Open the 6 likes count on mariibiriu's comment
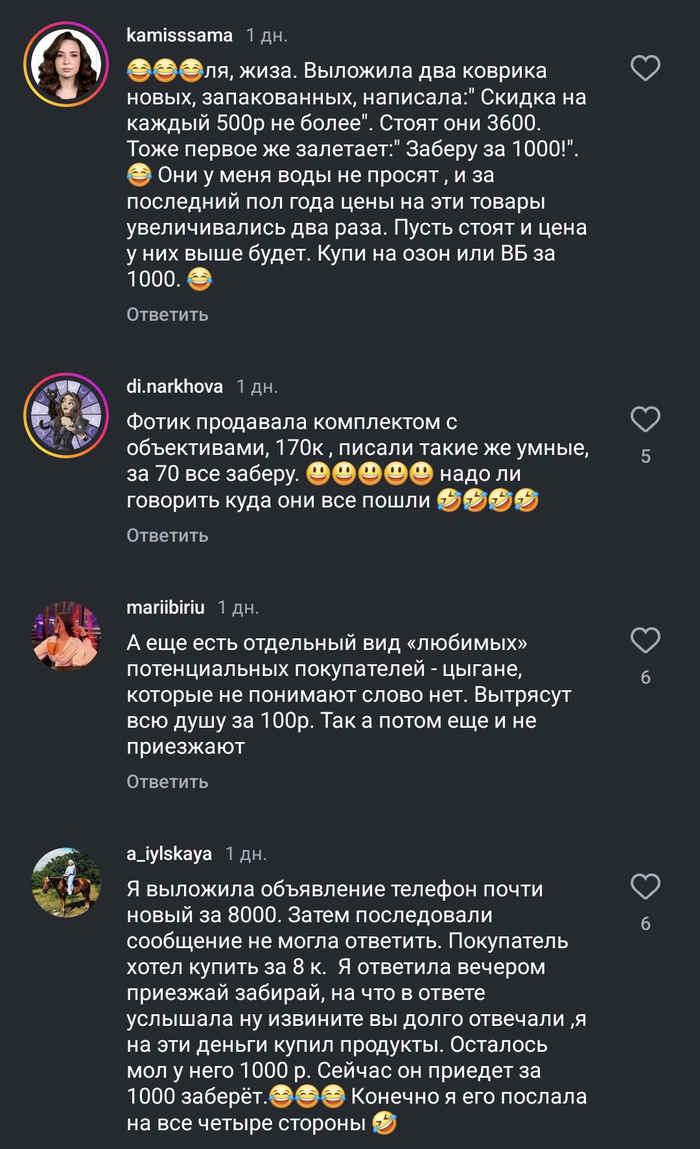The height and width of the screenshot is (1149, 700). 646,678
